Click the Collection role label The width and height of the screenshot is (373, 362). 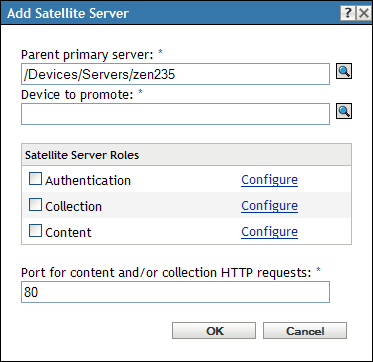(x=73, y=206)
